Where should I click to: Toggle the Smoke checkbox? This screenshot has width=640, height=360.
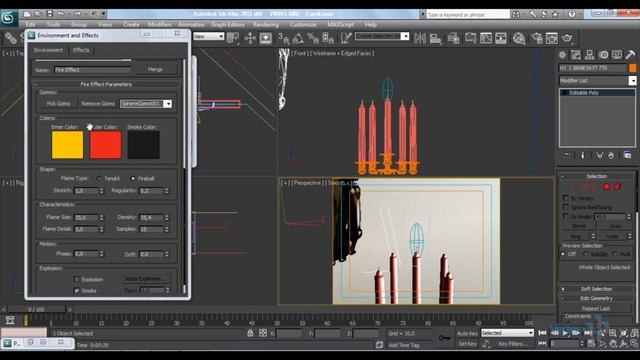76,291
